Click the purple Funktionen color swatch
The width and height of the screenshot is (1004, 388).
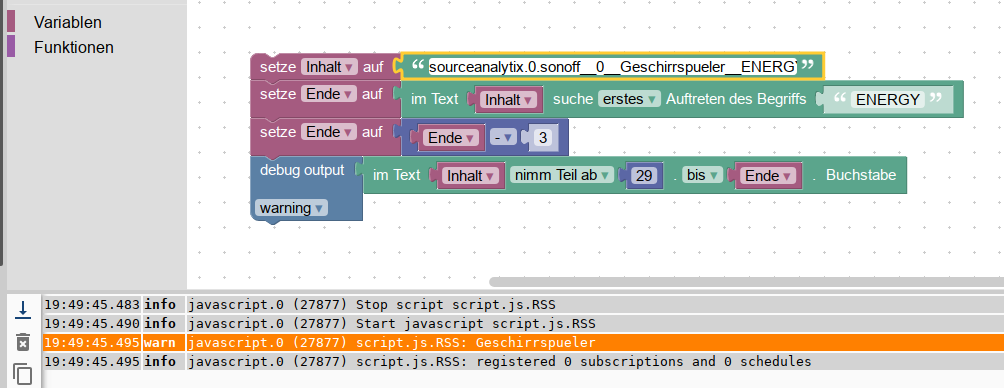[11, 46]
